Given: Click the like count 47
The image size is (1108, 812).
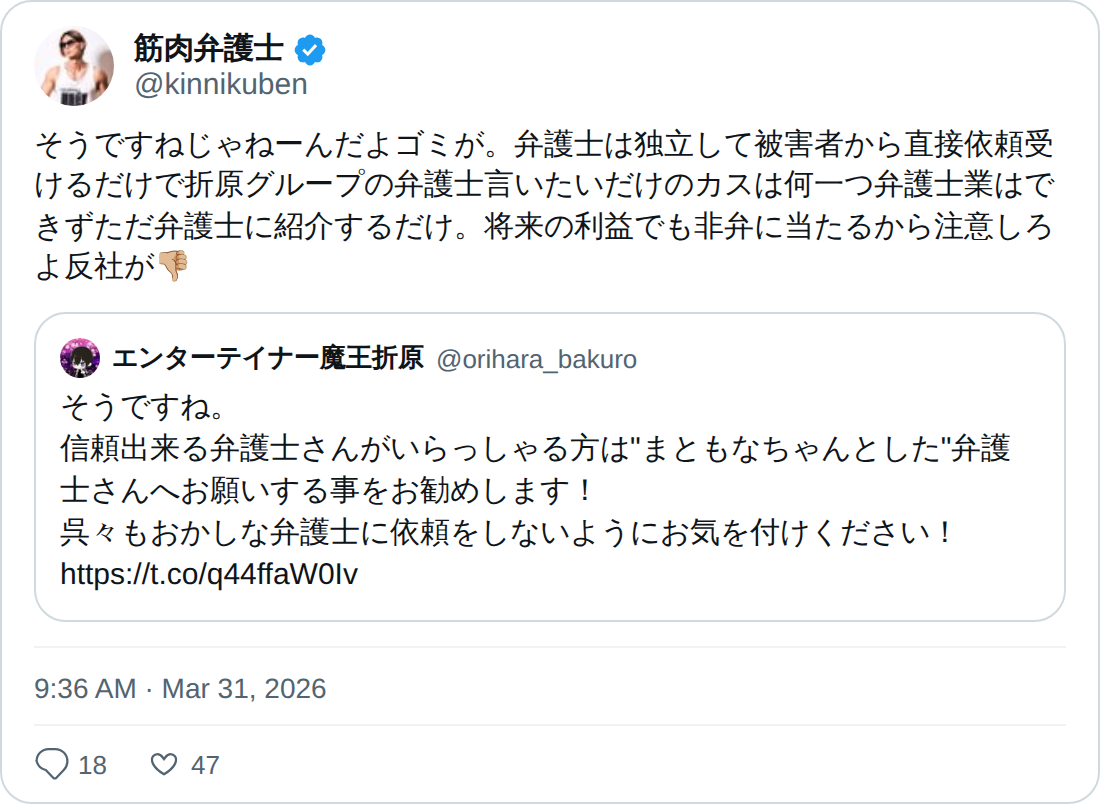Looking at the screenshot, I should tap(205, 766).
